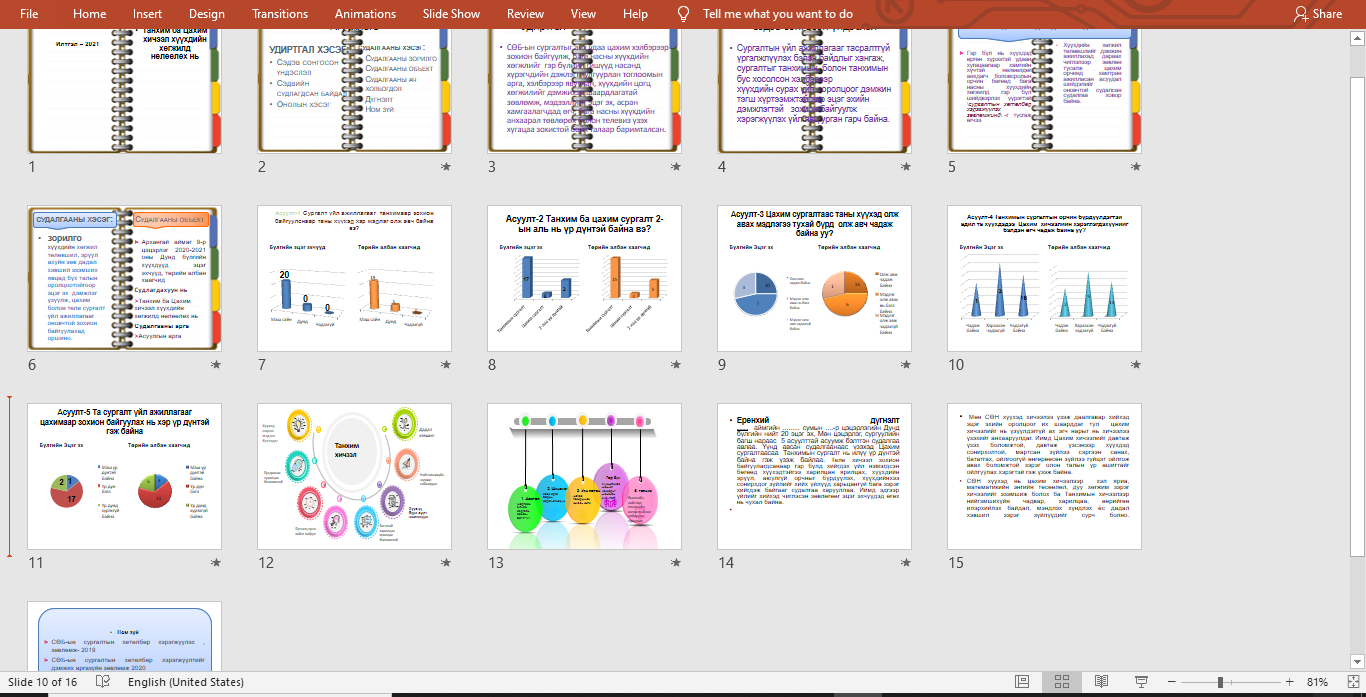Type in Tell me what you want field

[778, 14]
